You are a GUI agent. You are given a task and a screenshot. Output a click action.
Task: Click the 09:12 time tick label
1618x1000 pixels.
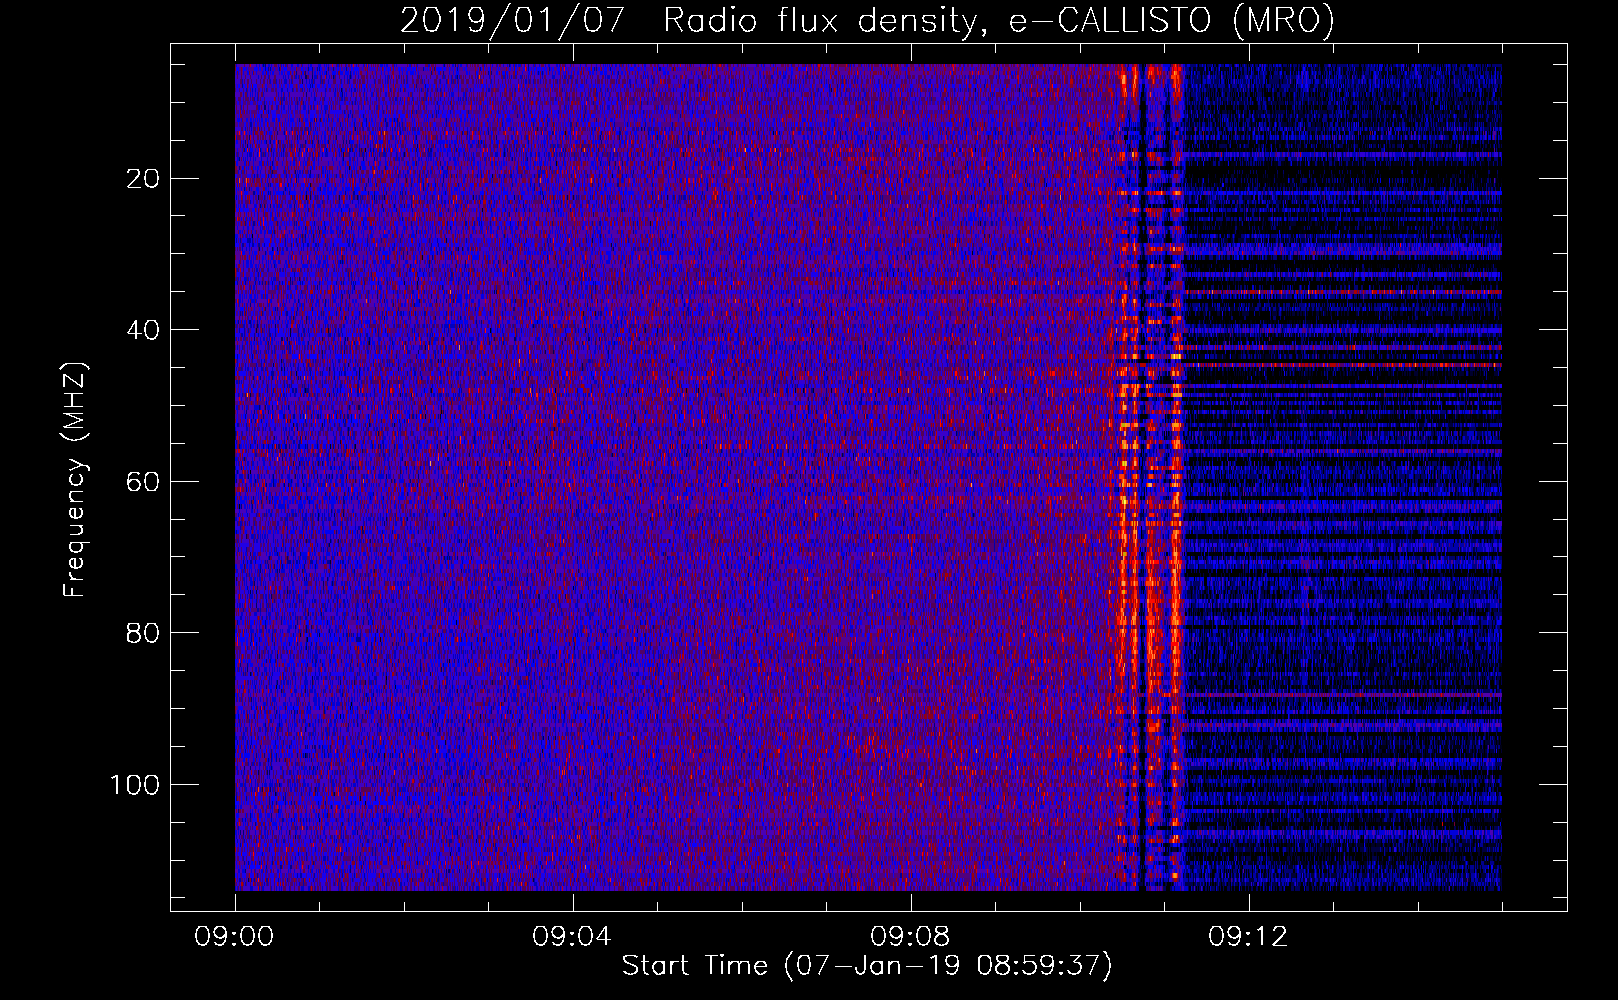click(x=1248, y=937)
